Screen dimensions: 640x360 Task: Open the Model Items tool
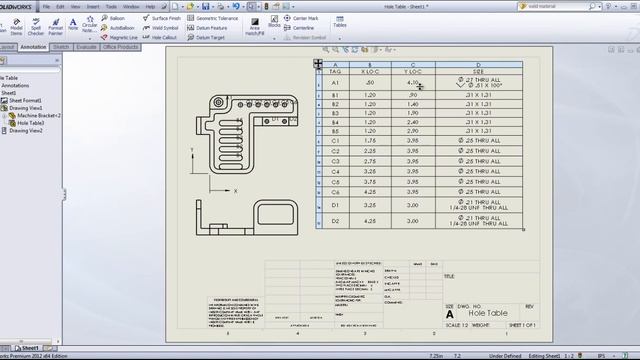click(x=16, y=27)
